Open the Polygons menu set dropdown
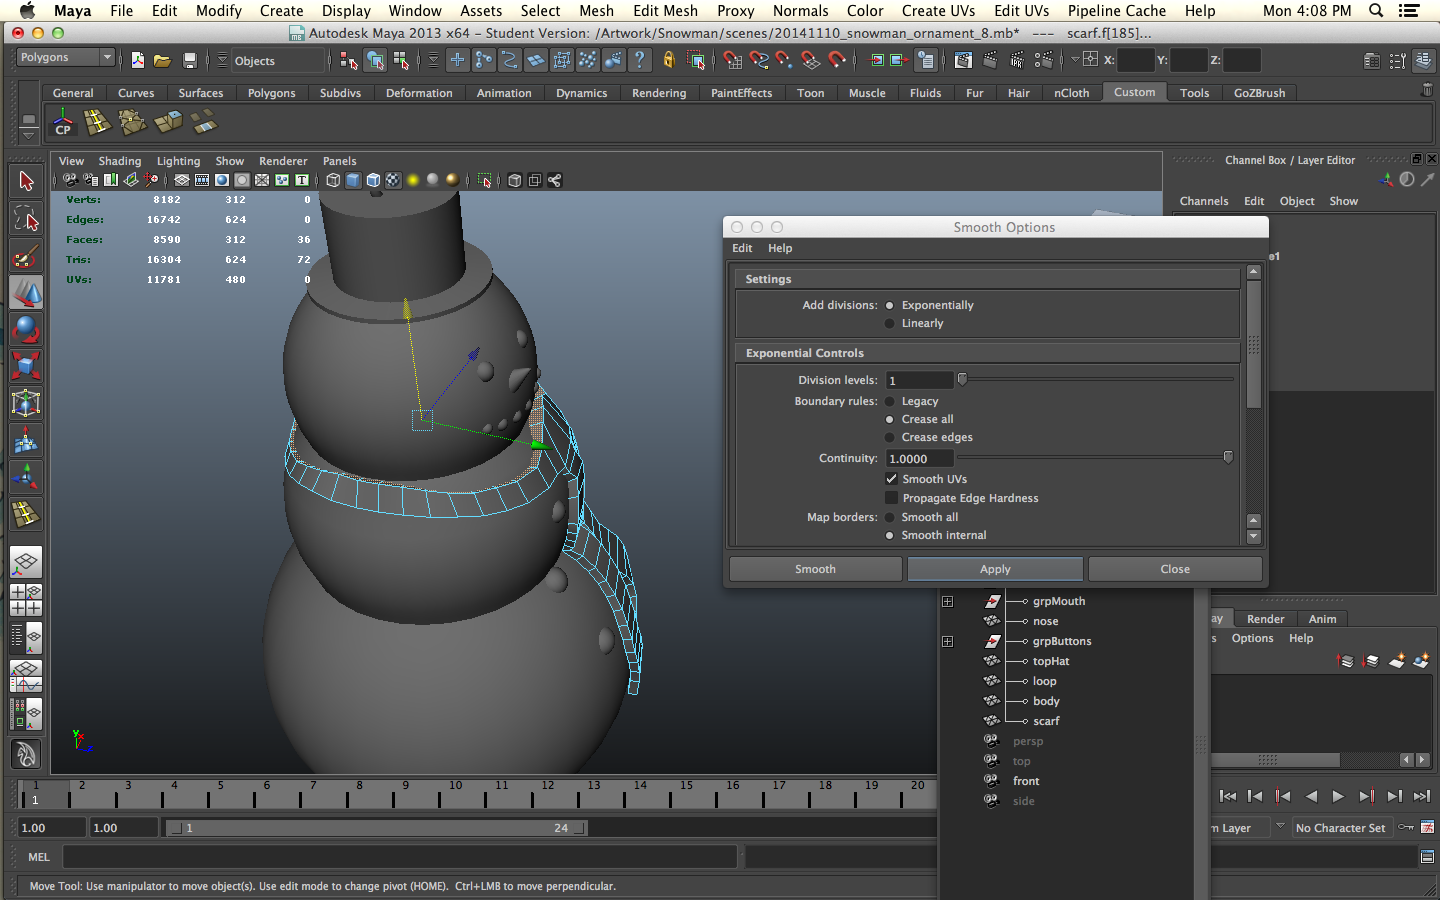The image size is (1440, 900). pyautogui.click(x=66, y=58)
